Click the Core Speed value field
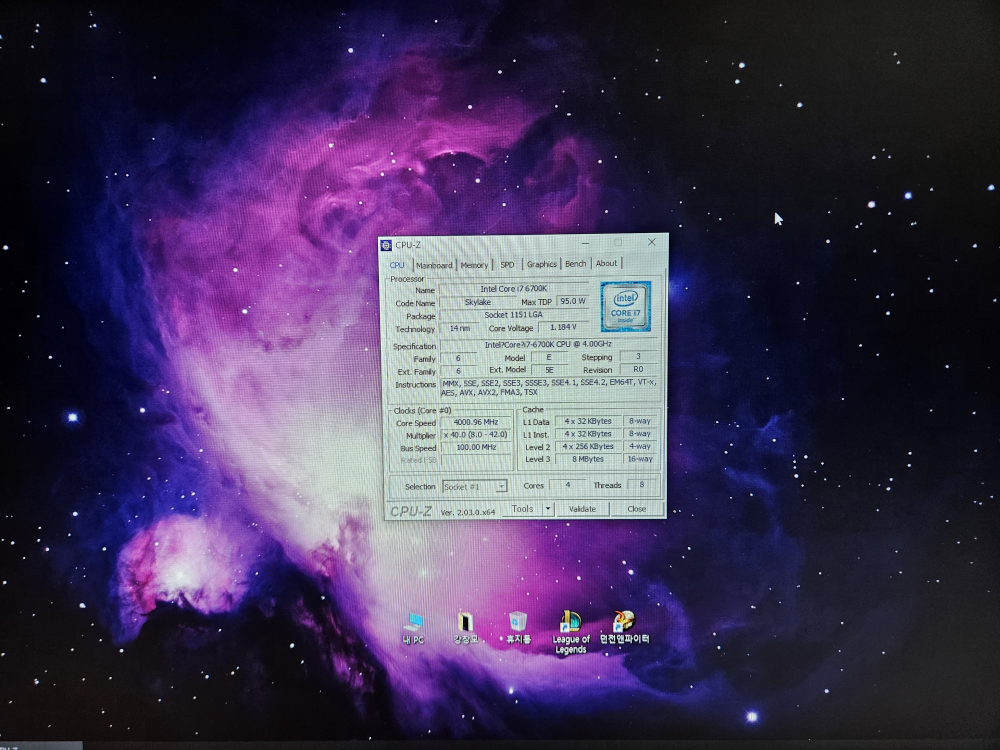The width and height of the screenshot is (1000, 750). coord(476,422)
